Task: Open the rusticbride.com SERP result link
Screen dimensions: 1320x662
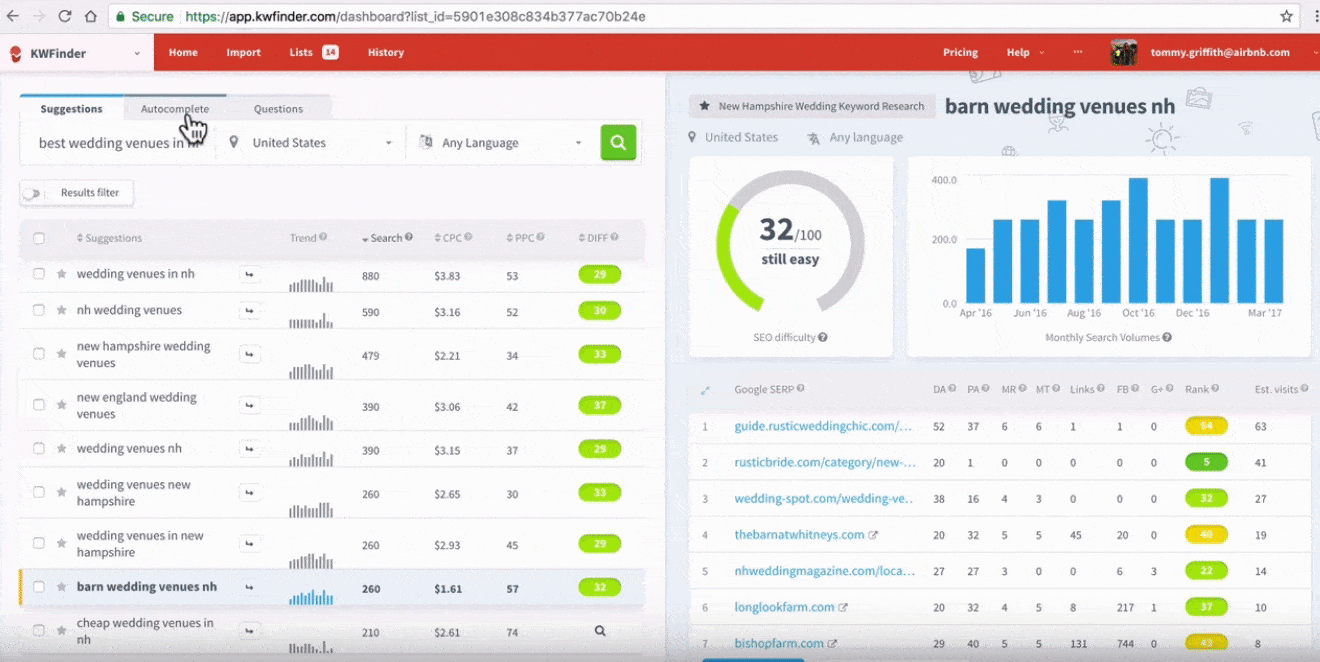Action: [824, 463]
